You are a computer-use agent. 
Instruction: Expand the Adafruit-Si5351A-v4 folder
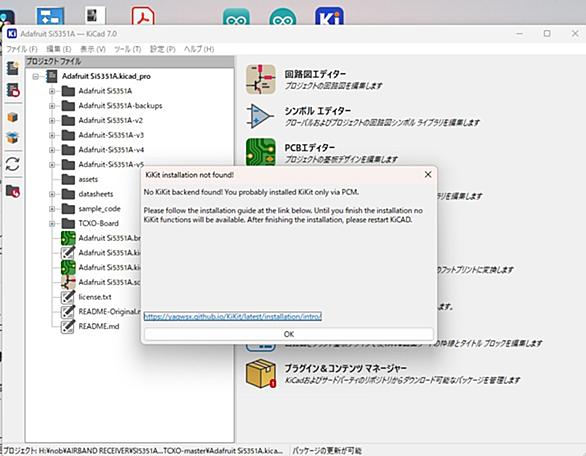tap(52, 150)
